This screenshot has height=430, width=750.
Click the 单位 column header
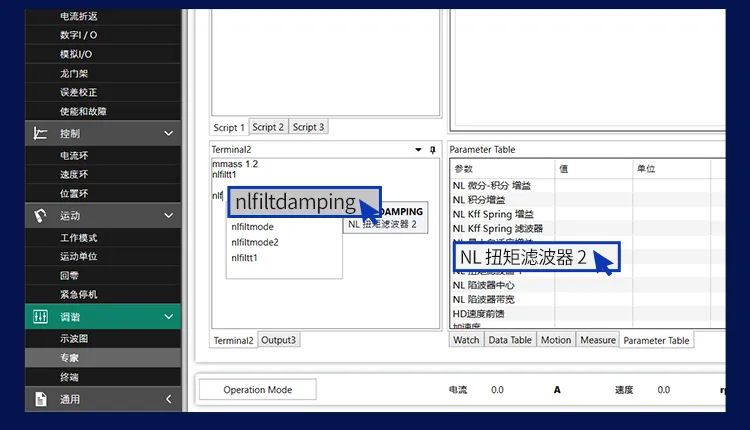pos(672,169)
